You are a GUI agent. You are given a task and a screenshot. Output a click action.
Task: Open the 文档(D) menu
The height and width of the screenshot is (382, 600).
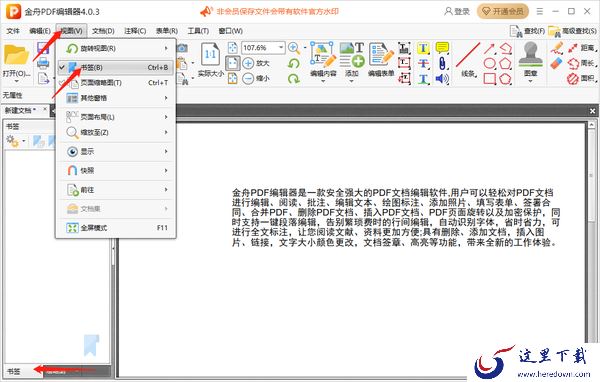point(103,31)
